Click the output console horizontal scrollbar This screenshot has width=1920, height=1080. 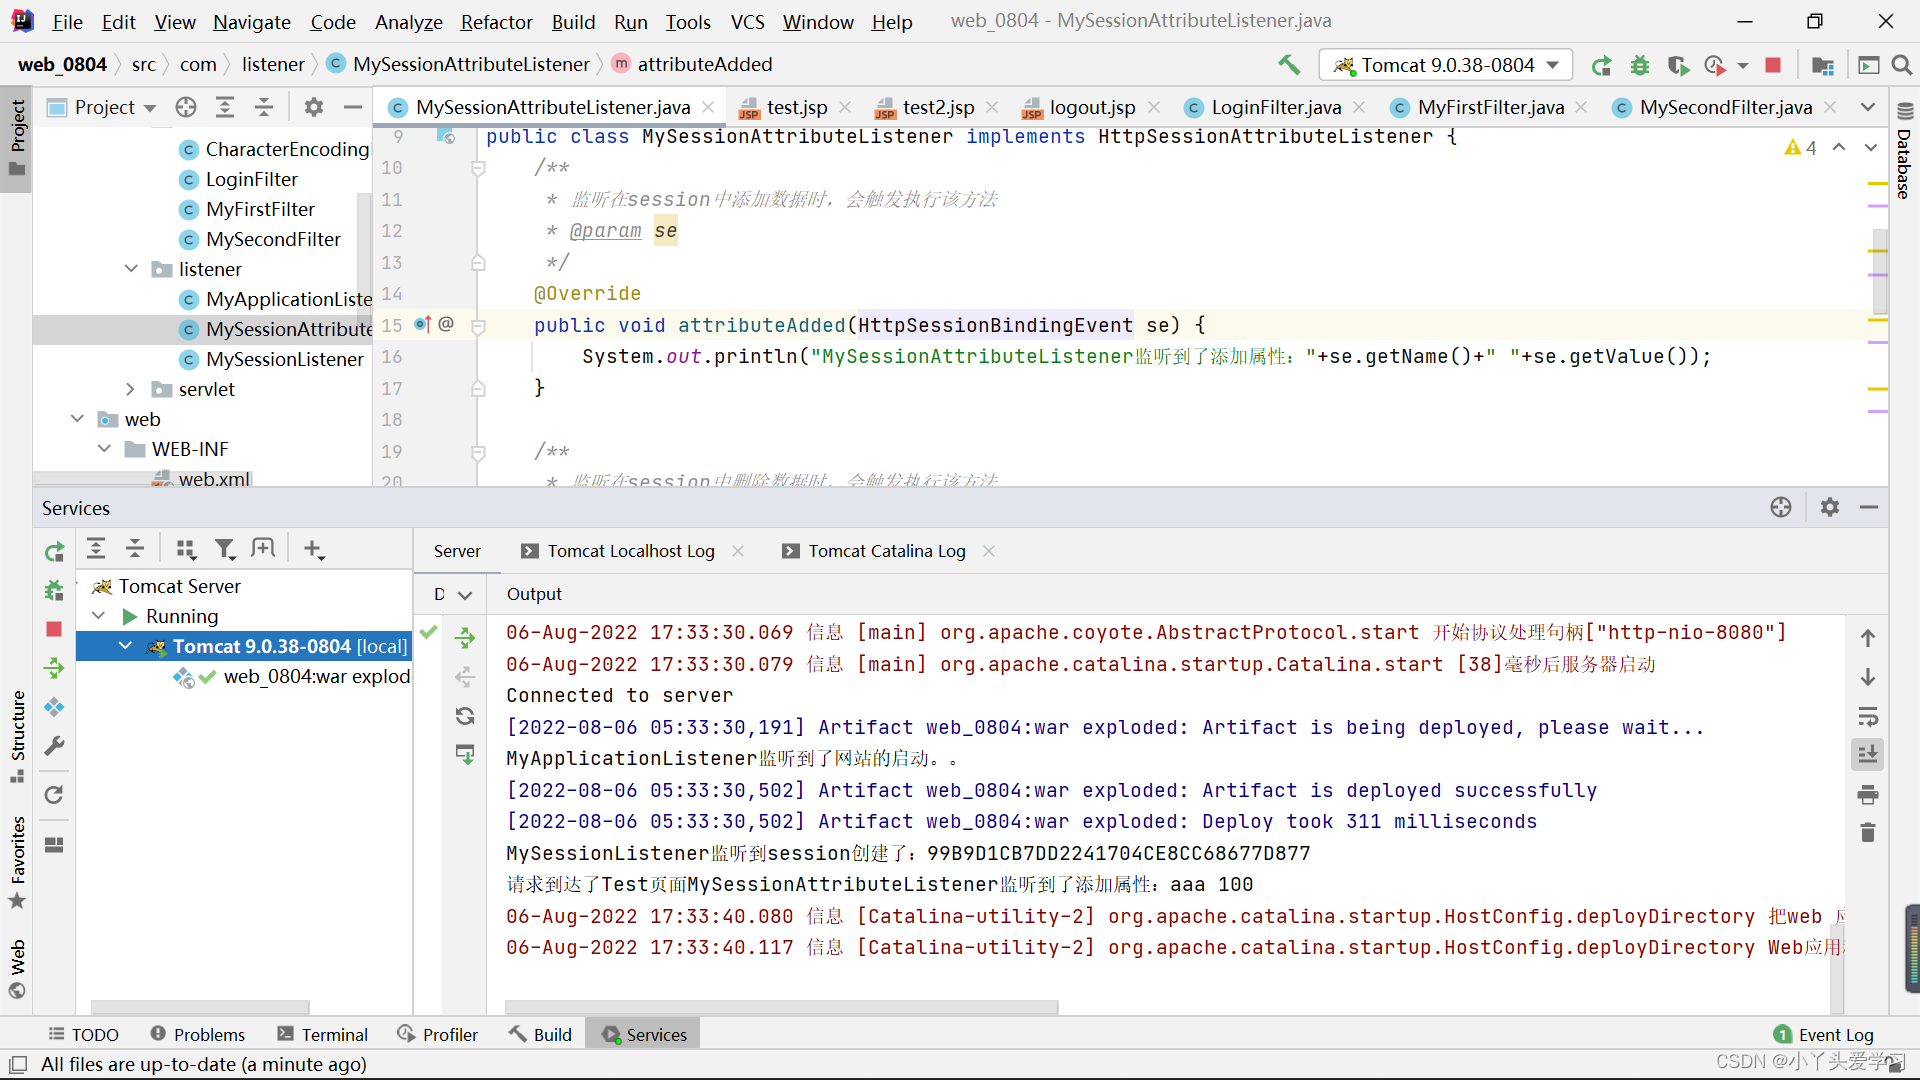click(x=780, y=1006)
